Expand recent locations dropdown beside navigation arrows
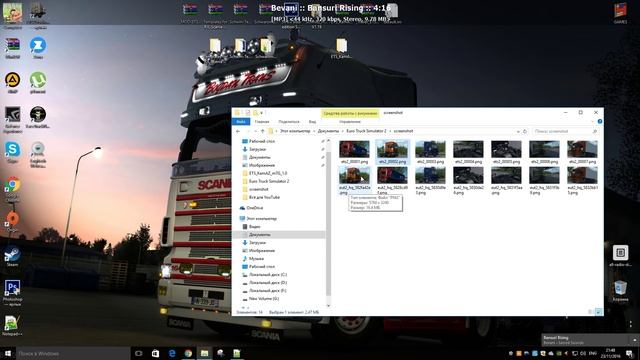This screenshot has height=360, width=640. click(255, 131)
